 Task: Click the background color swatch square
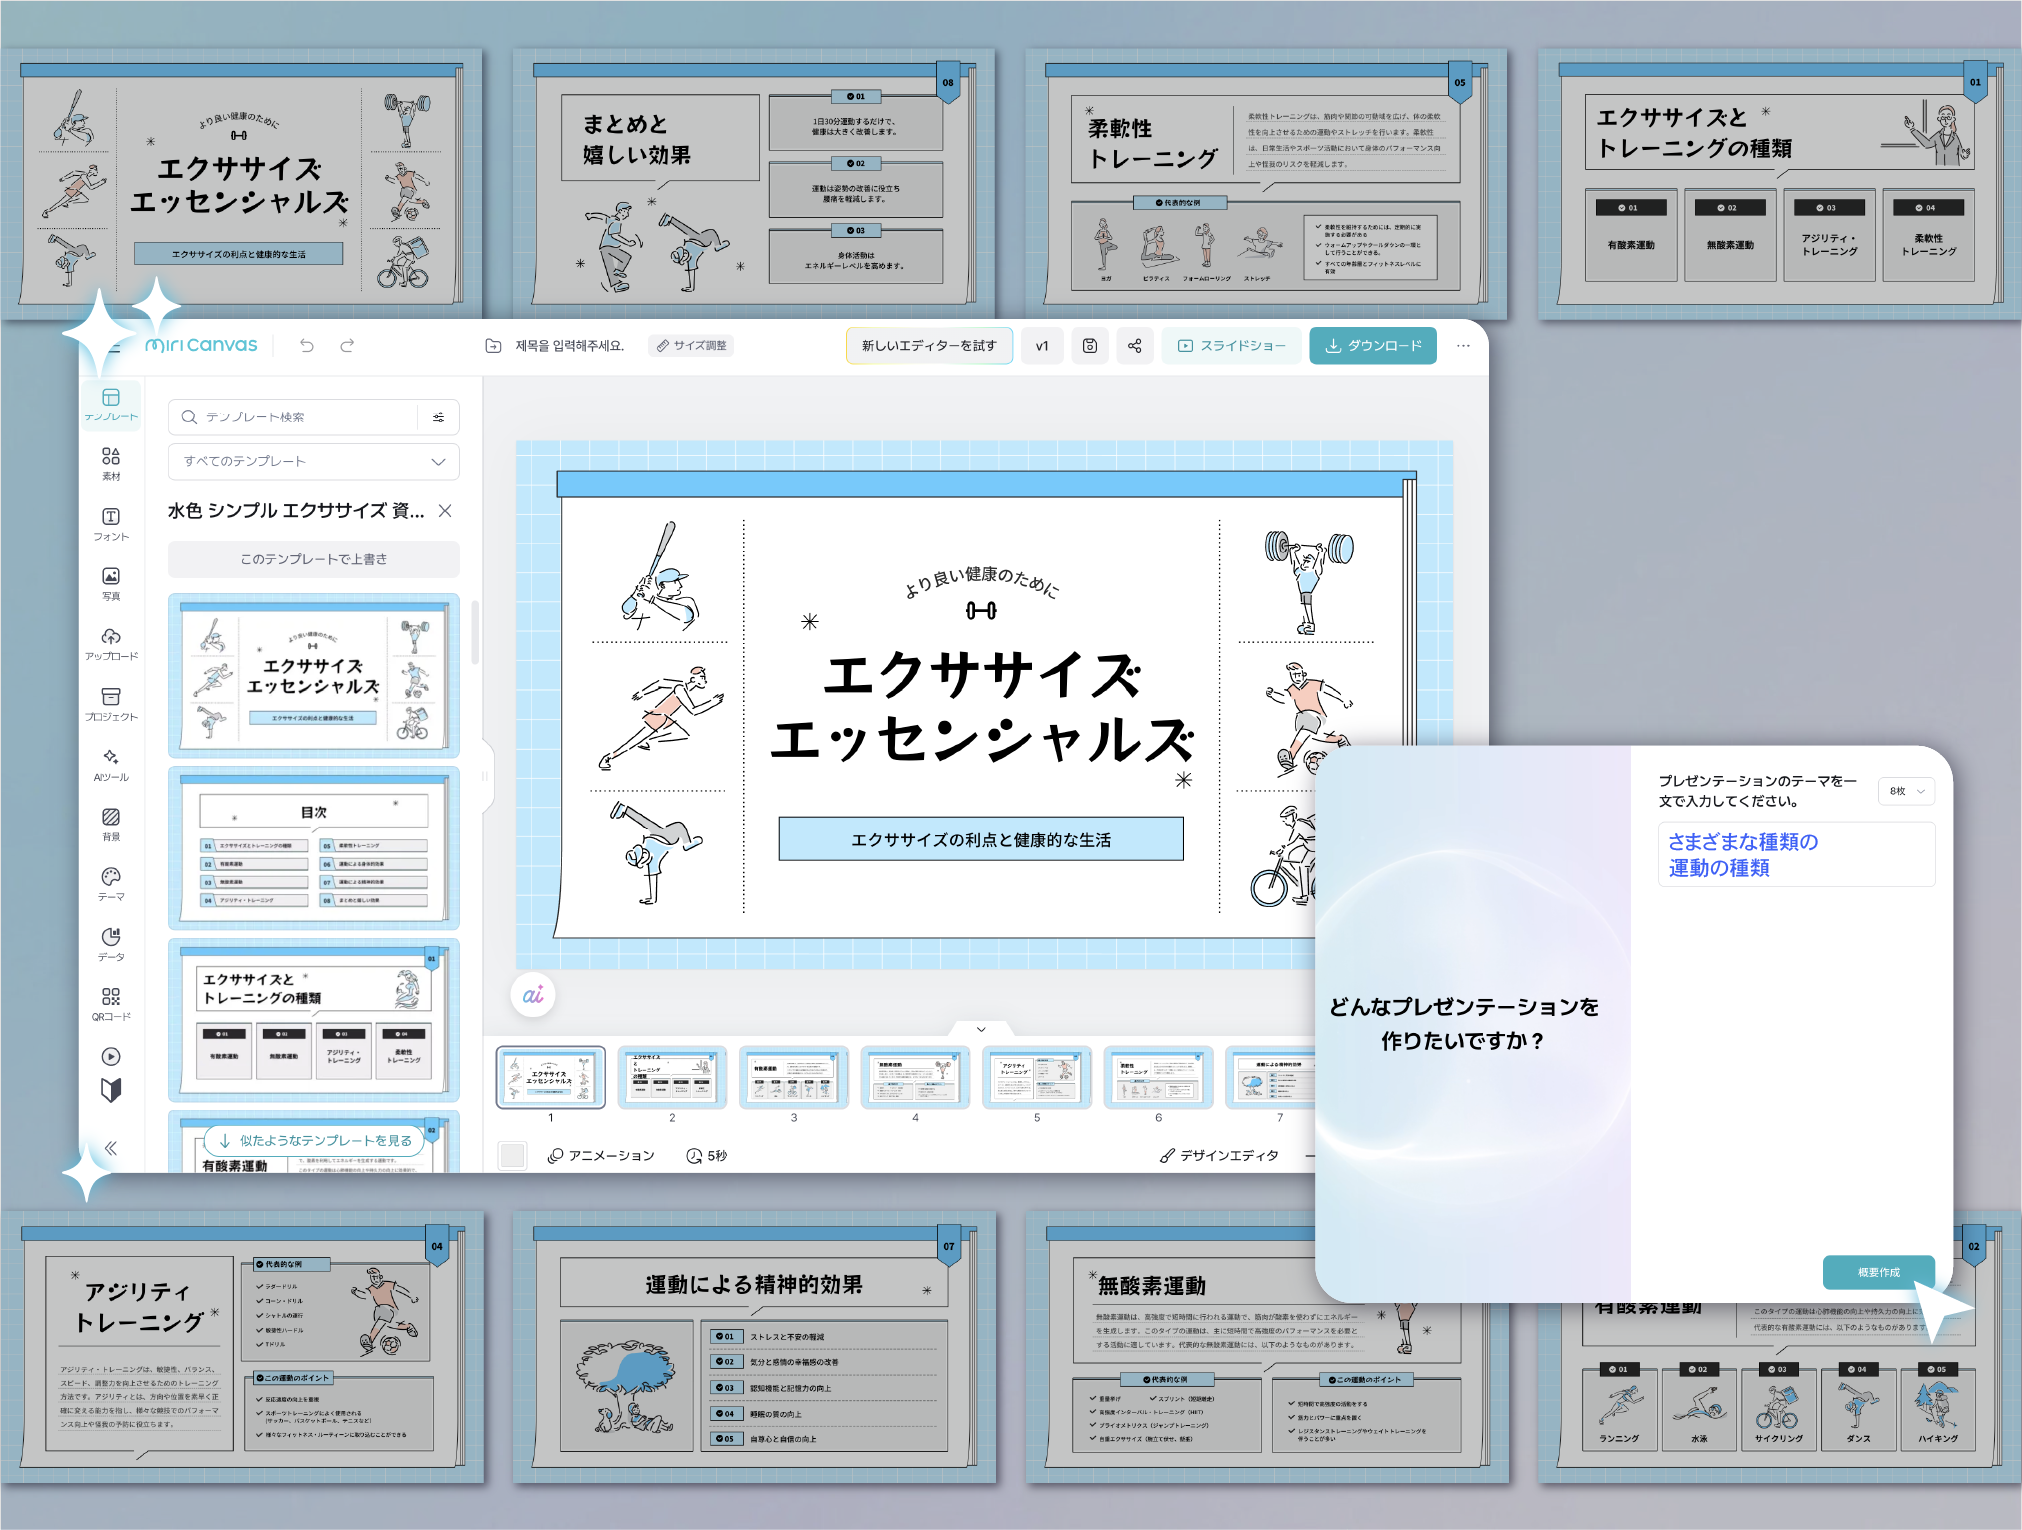[513, 1155]
